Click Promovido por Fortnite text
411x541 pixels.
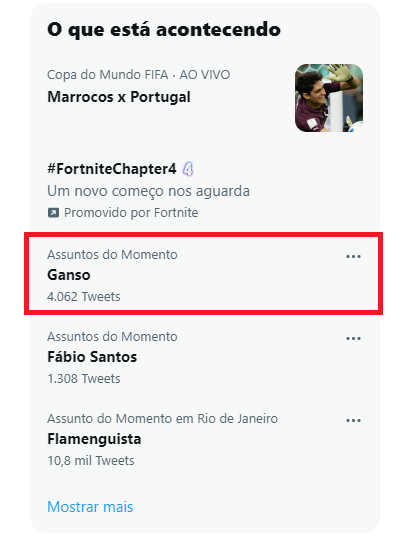[x=131, y=213]
